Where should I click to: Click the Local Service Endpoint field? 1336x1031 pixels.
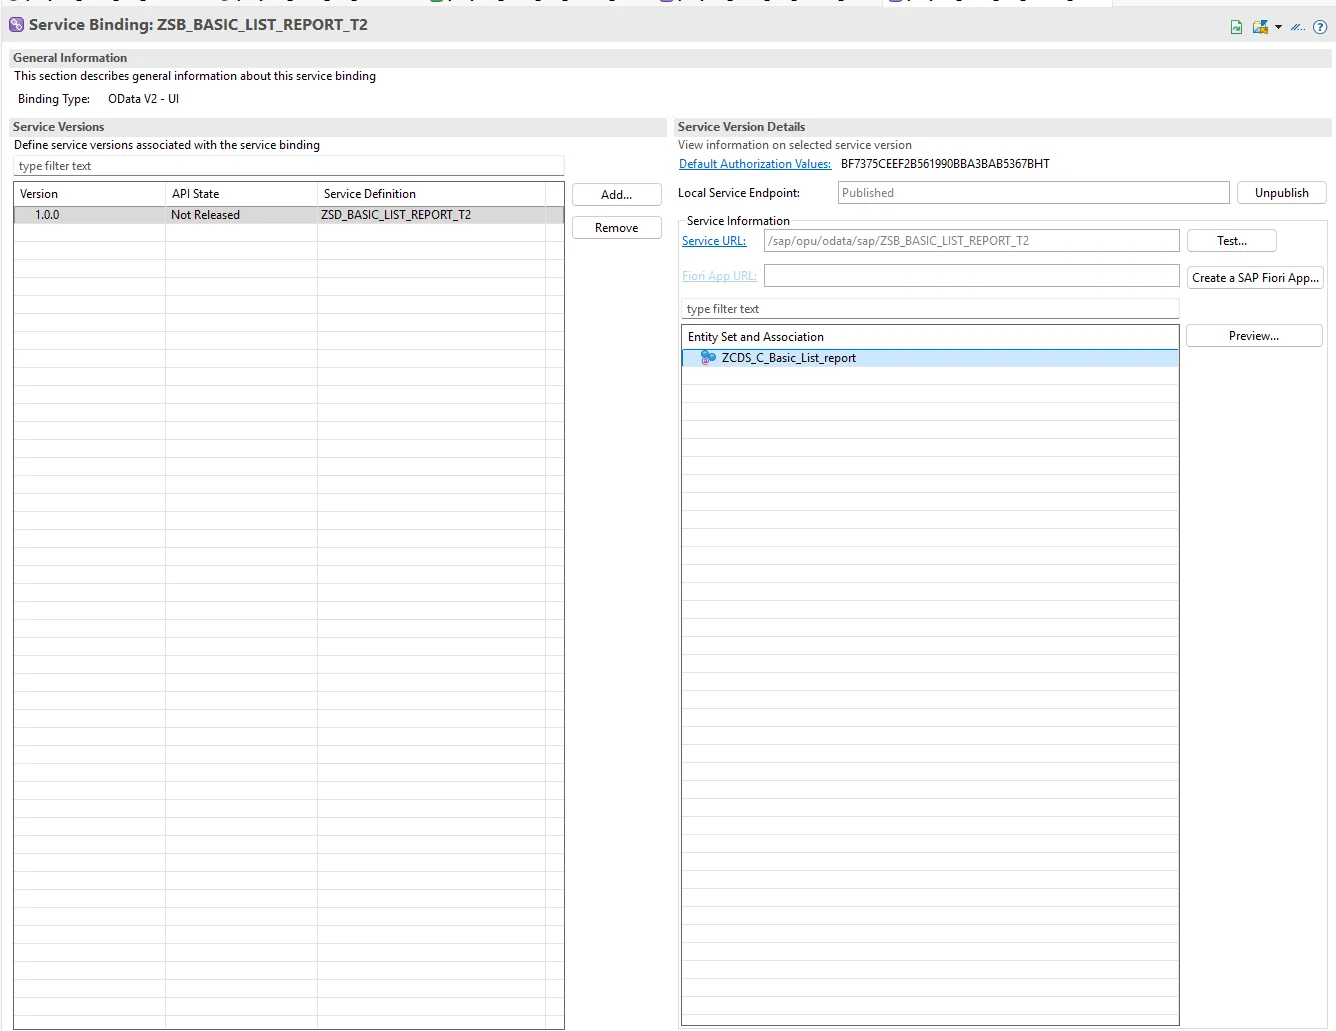[x=1033, y=193]
